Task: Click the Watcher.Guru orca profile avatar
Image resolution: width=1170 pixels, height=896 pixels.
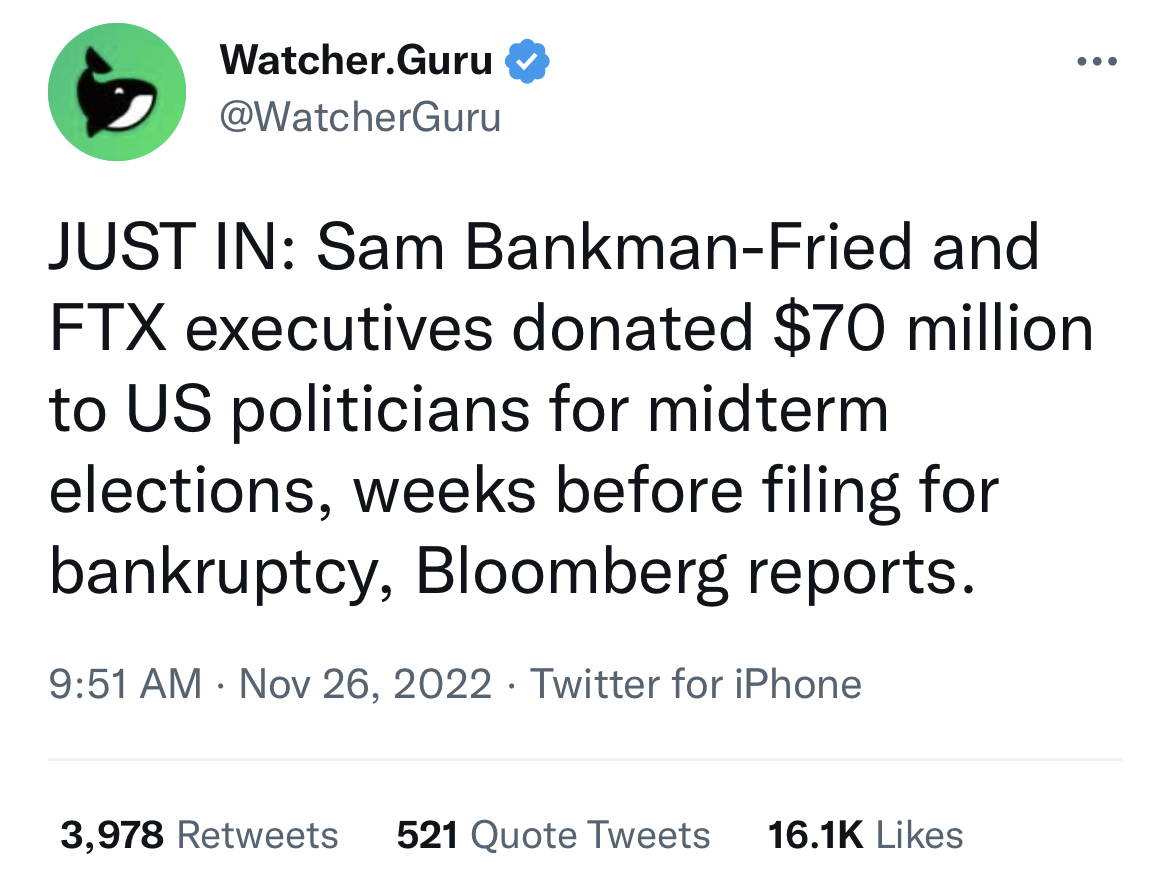Action: (x=117, y=92)
